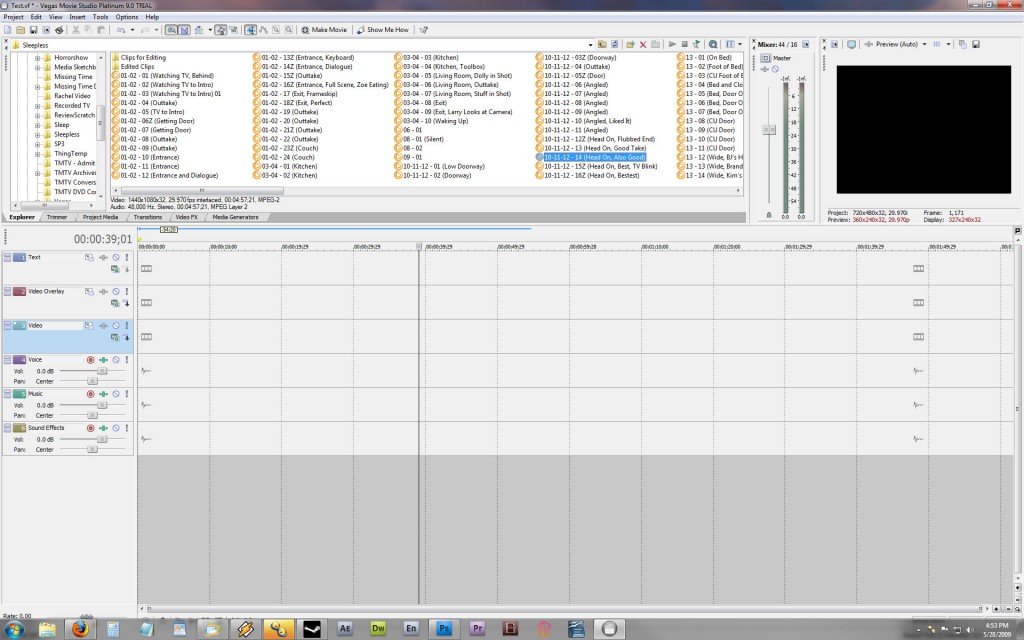The height and width of the screenshot is (640, 1024).
Task: Open the Master bus FX in the Mixer
Action: [764, 69]
